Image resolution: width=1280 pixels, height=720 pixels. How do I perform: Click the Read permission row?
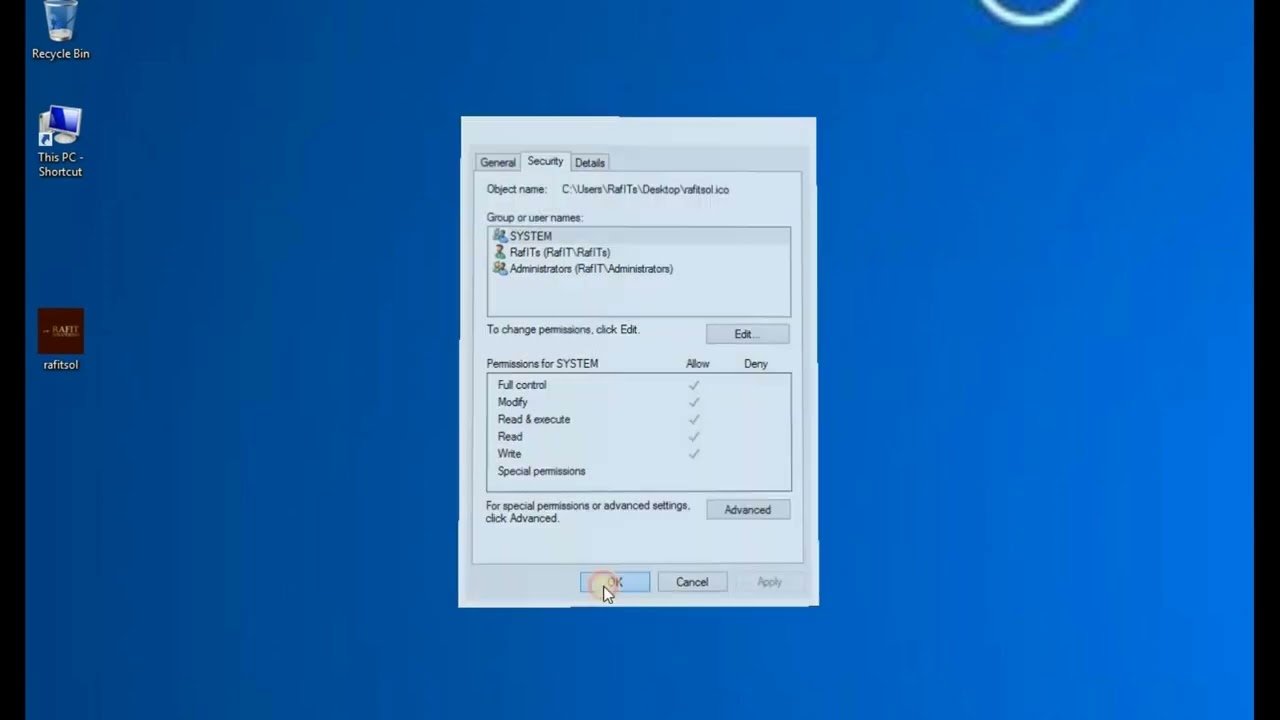pyautogui.click(x=638, y=436)
